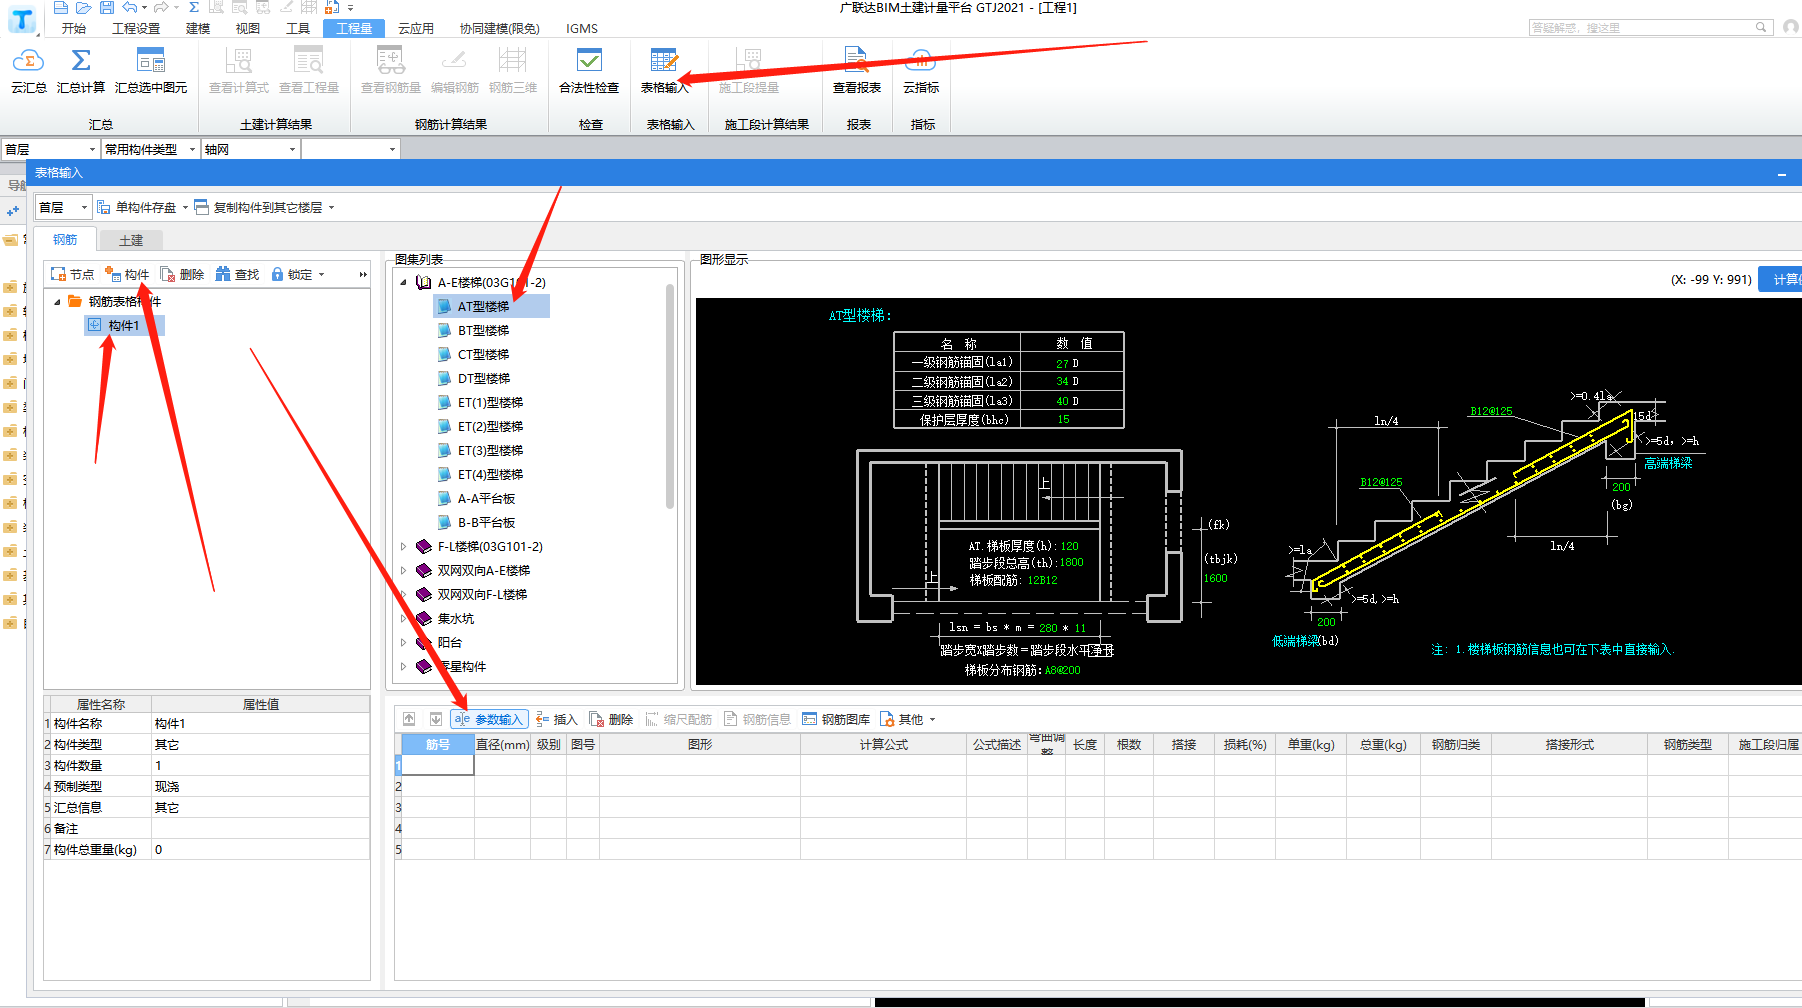Open 建模 ribbon tab
1802x1008 pixels.
click(x=198, y=28)
